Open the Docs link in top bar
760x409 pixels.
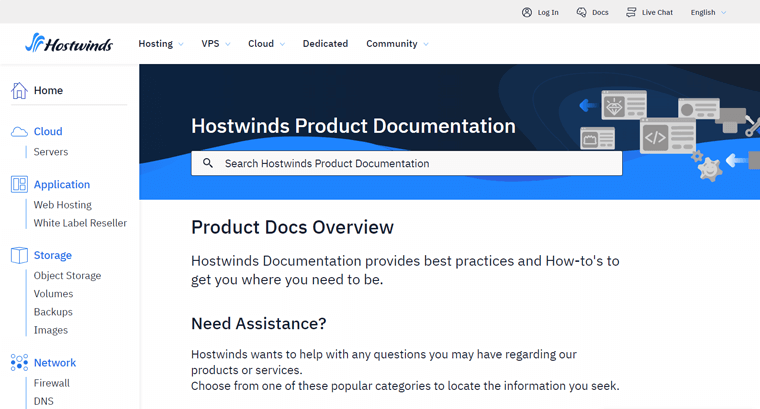600,13
